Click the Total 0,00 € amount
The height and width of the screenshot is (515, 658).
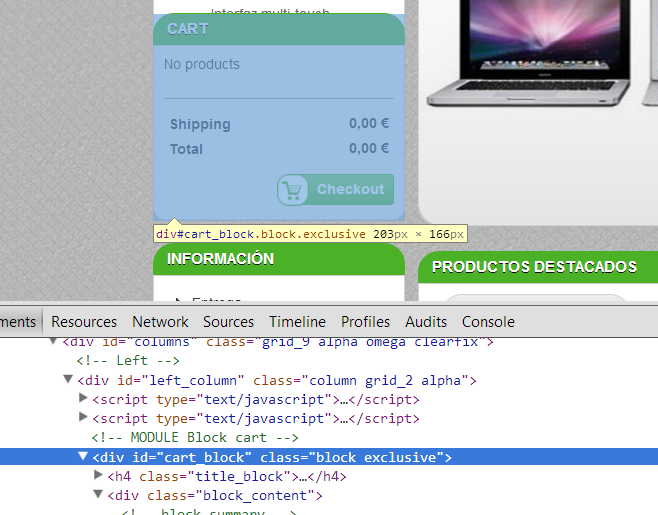(x=369, y=148)
